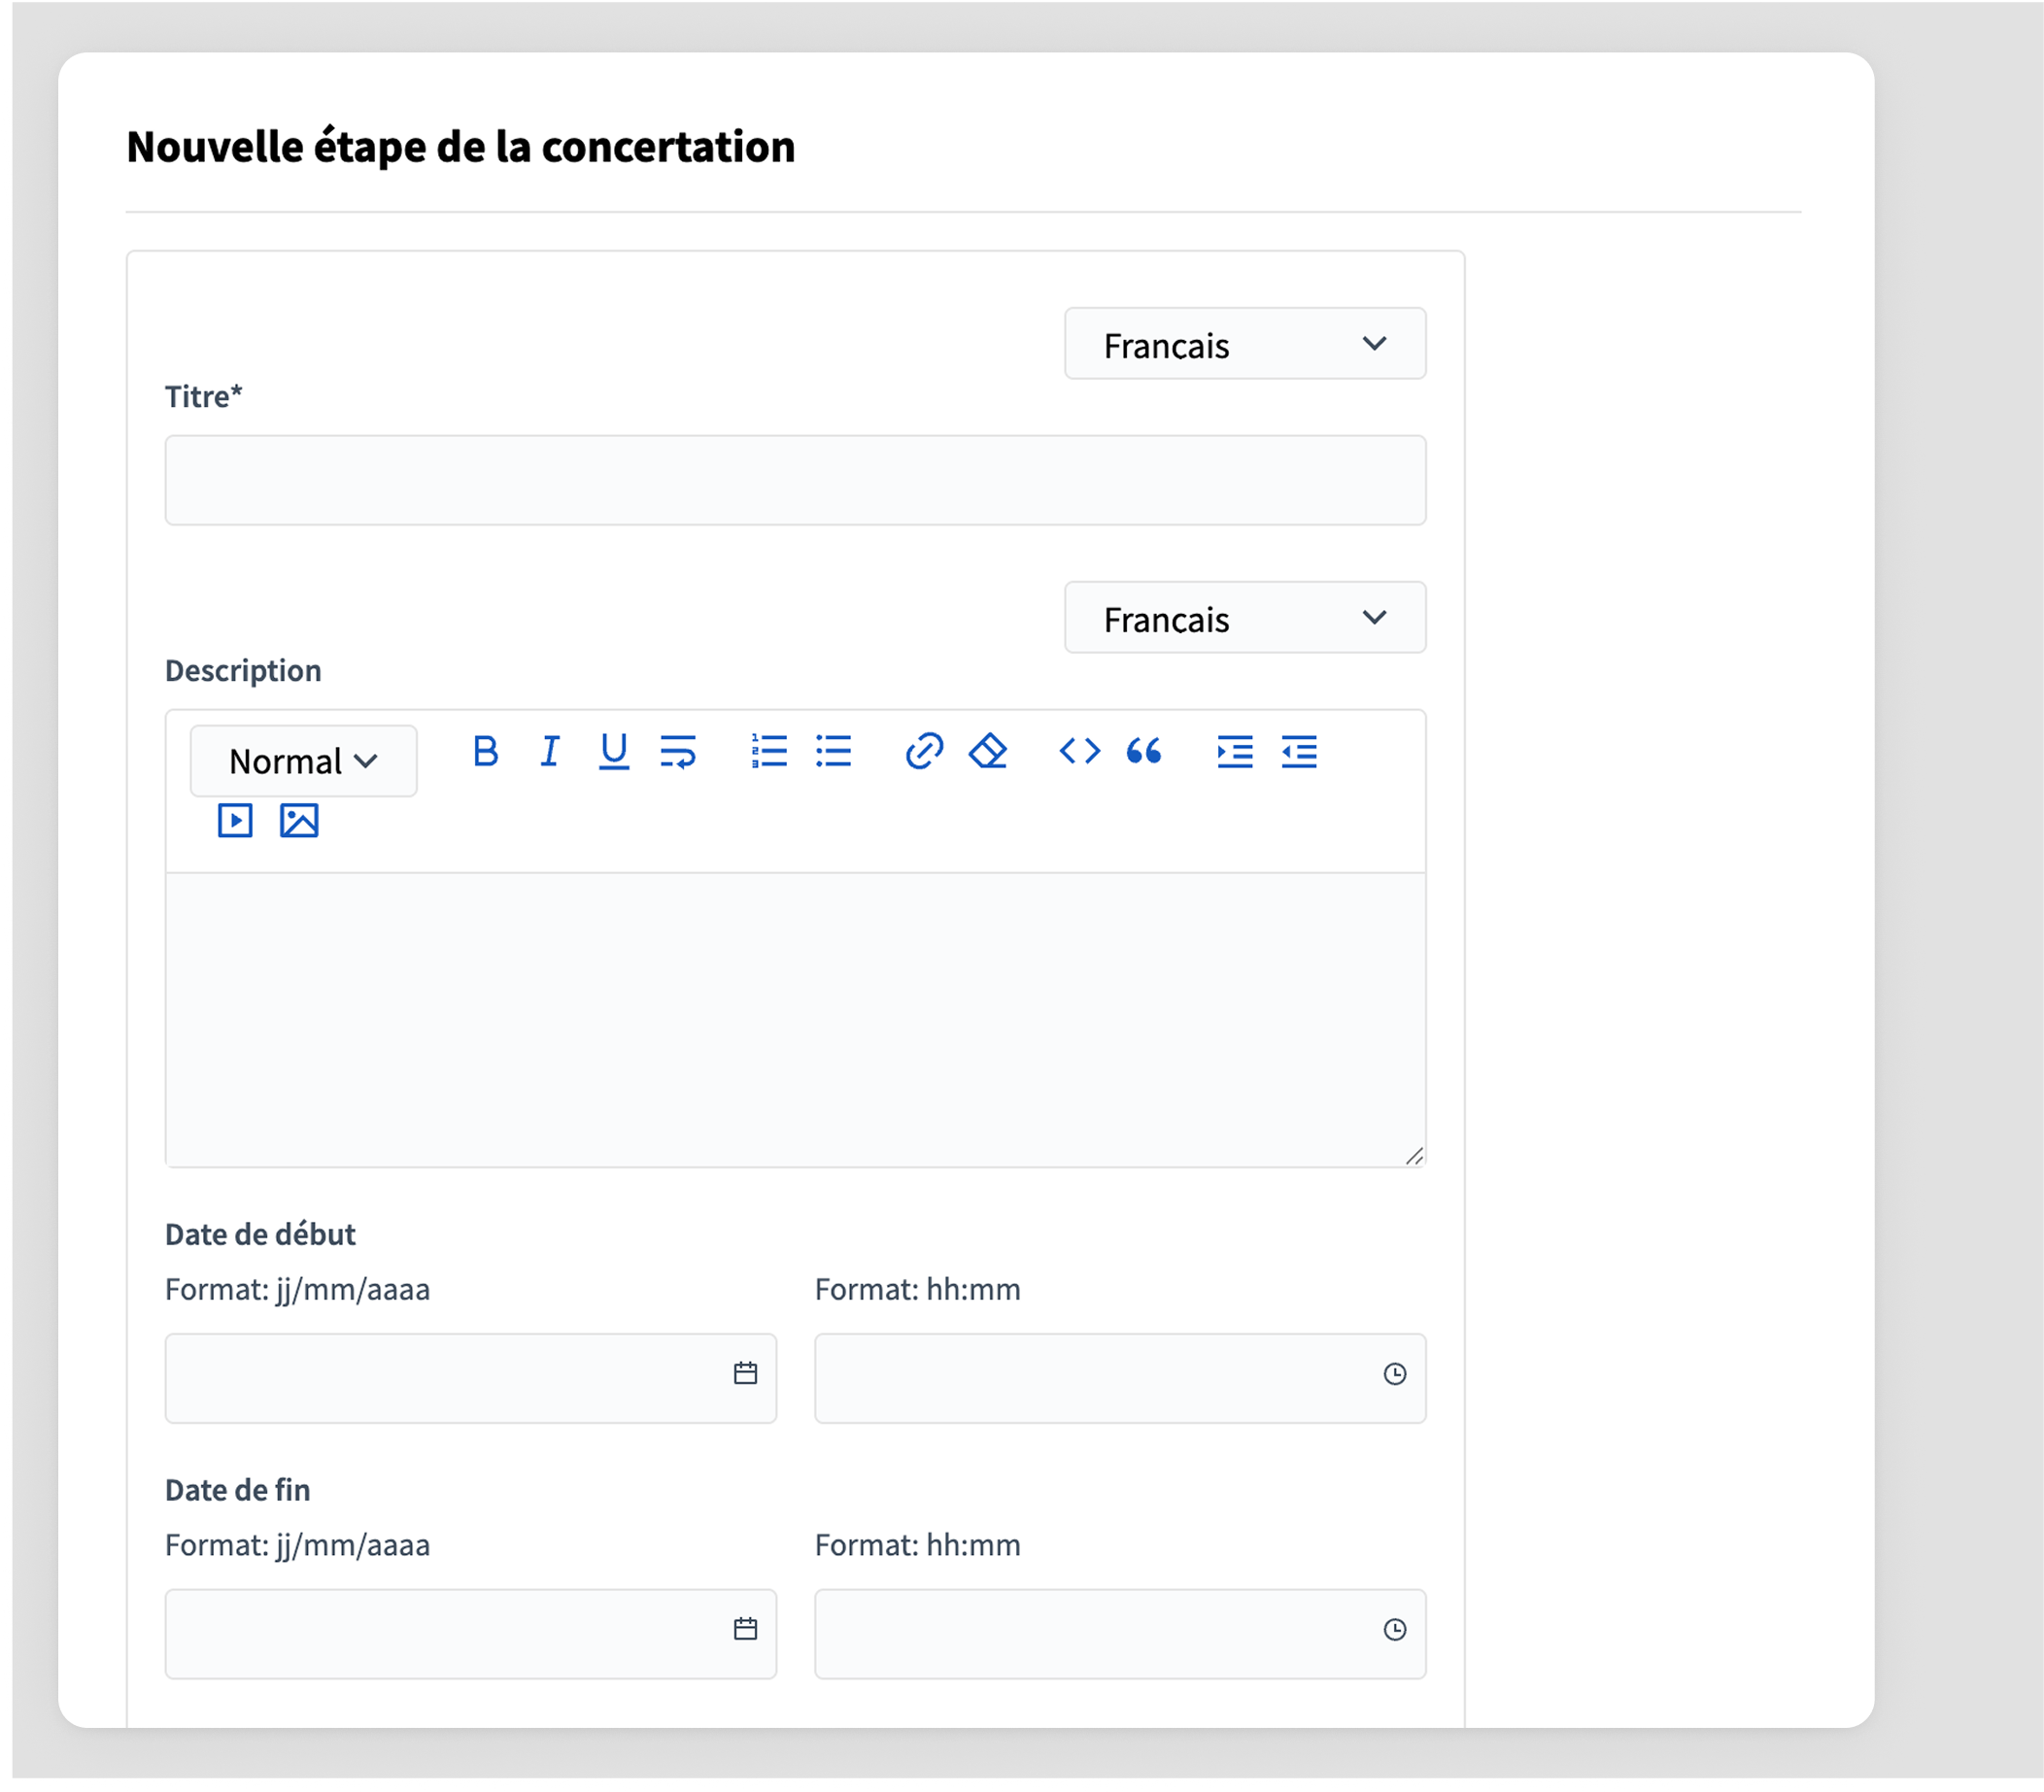Underline text using editor toolbar
The height and width of the screenshot is (1792, 2044).
tap(614, 751)
